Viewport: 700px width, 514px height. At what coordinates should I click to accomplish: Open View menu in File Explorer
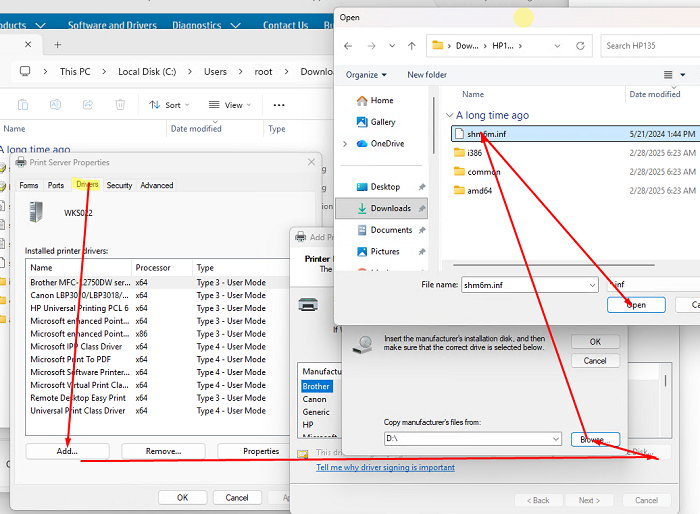(230, 105)
